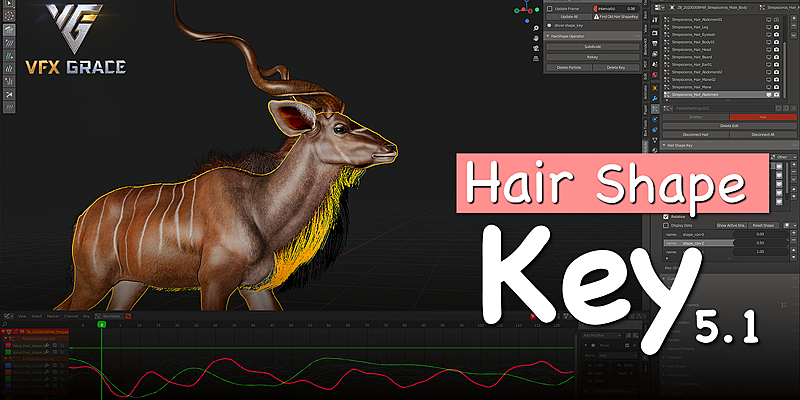This screenshot has width=800, height=400.
Task: Toggle render visibility for Strepsiceros_Hair_Mane
Action: 777,87
